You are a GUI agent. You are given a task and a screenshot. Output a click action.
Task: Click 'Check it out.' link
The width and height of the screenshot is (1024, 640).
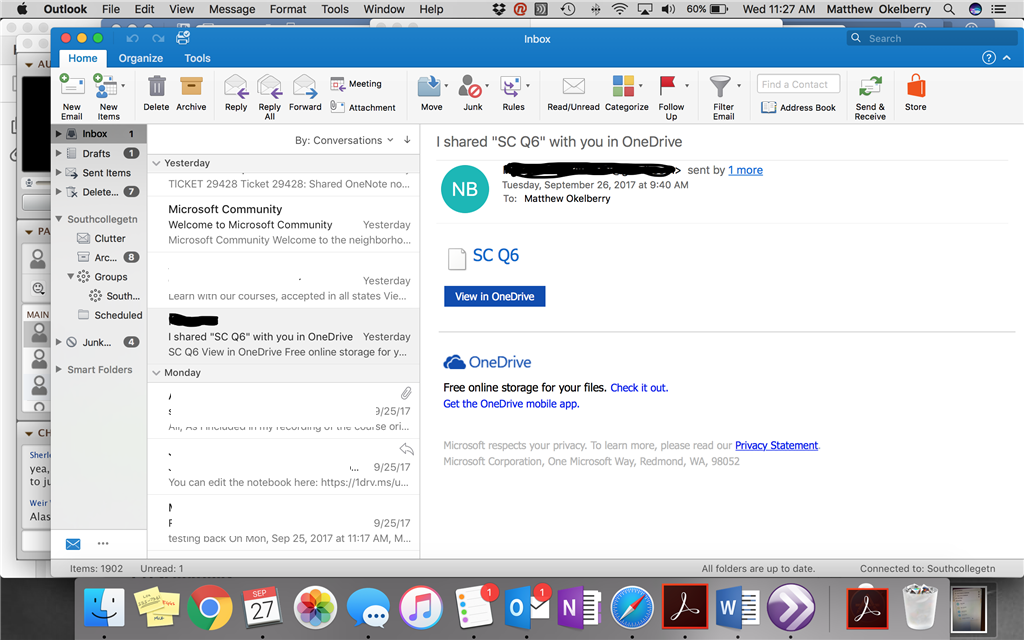(x=639, y=387)
